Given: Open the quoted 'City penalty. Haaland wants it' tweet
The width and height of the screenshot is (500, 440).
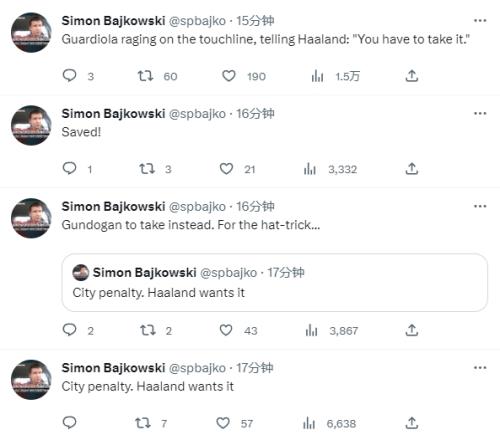Looking at the screenshot, I should pos(275,283).
